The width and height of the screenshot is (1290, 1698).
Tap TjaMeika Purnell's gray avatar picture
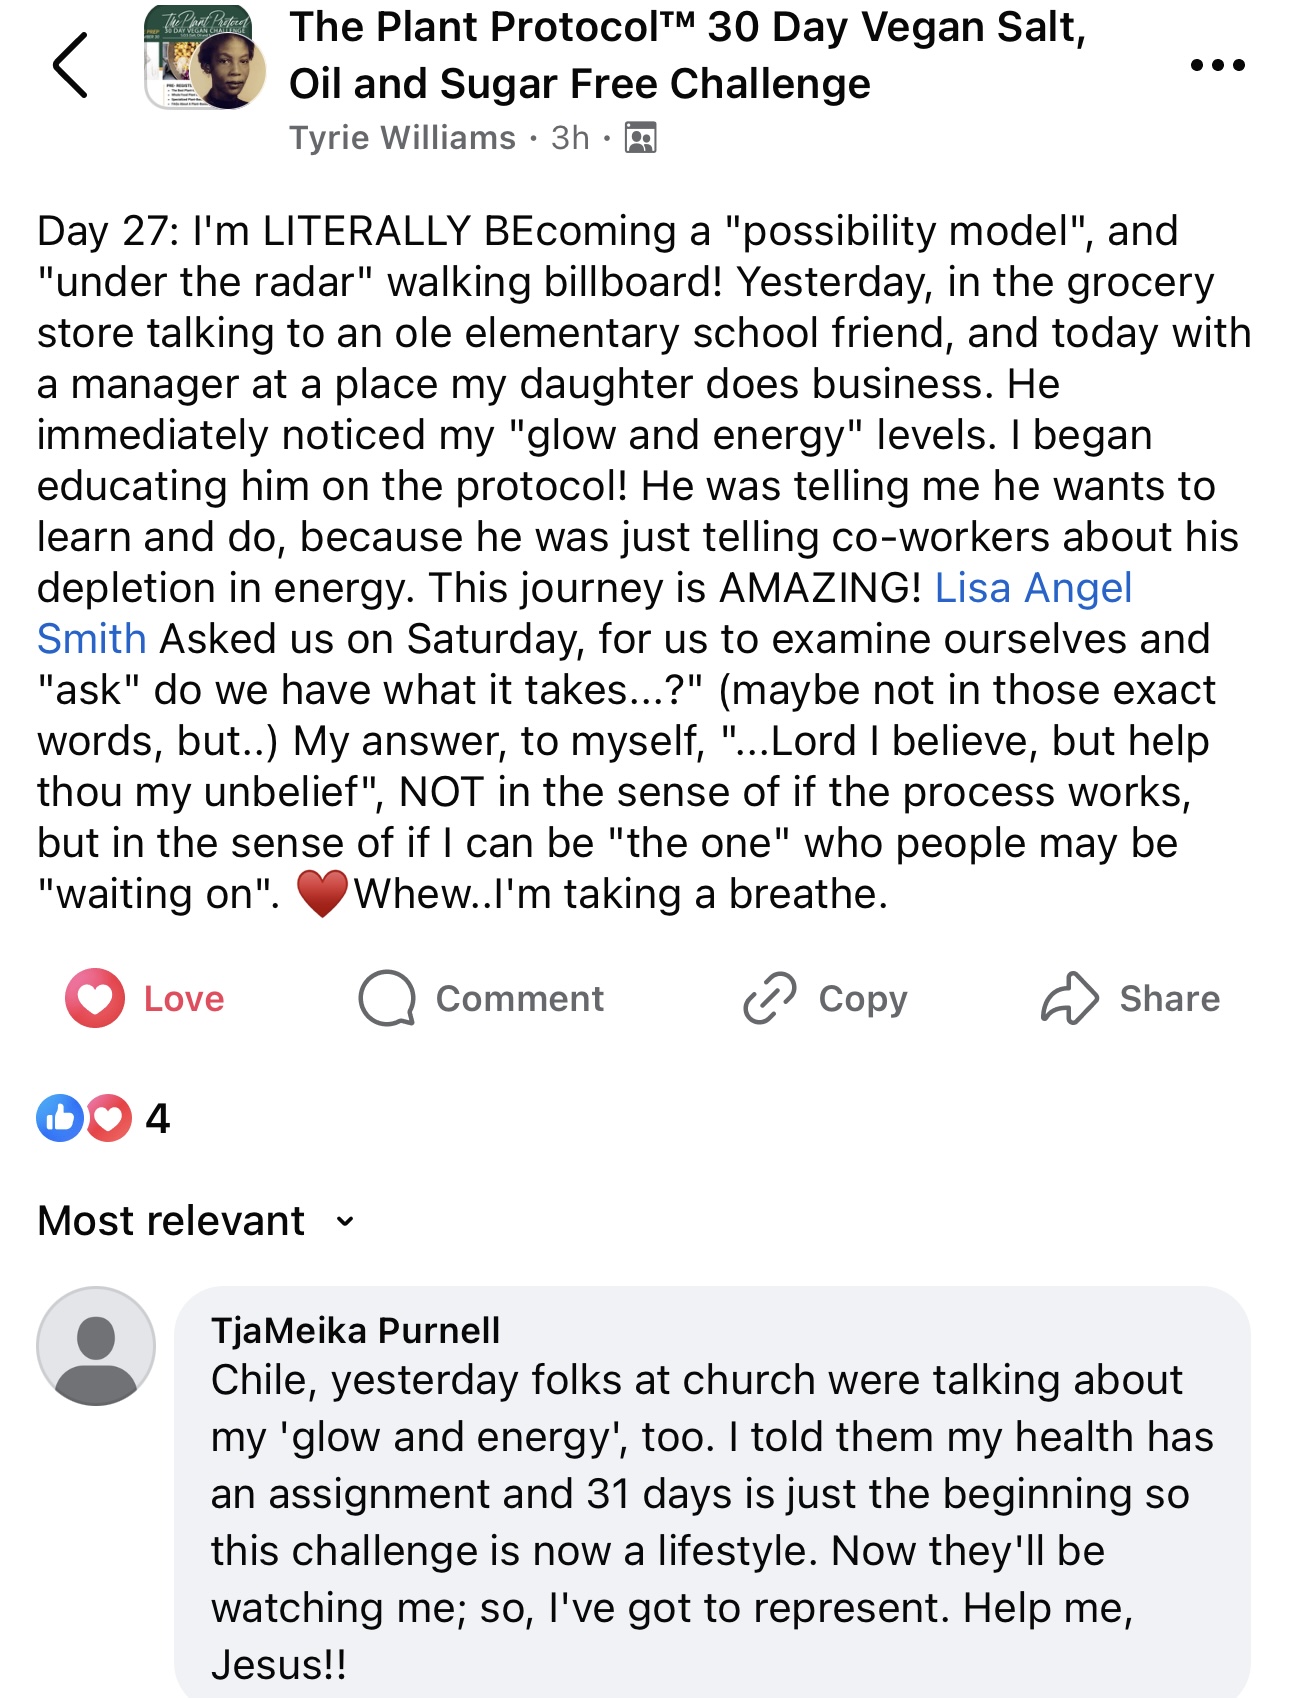[96, 1346]
